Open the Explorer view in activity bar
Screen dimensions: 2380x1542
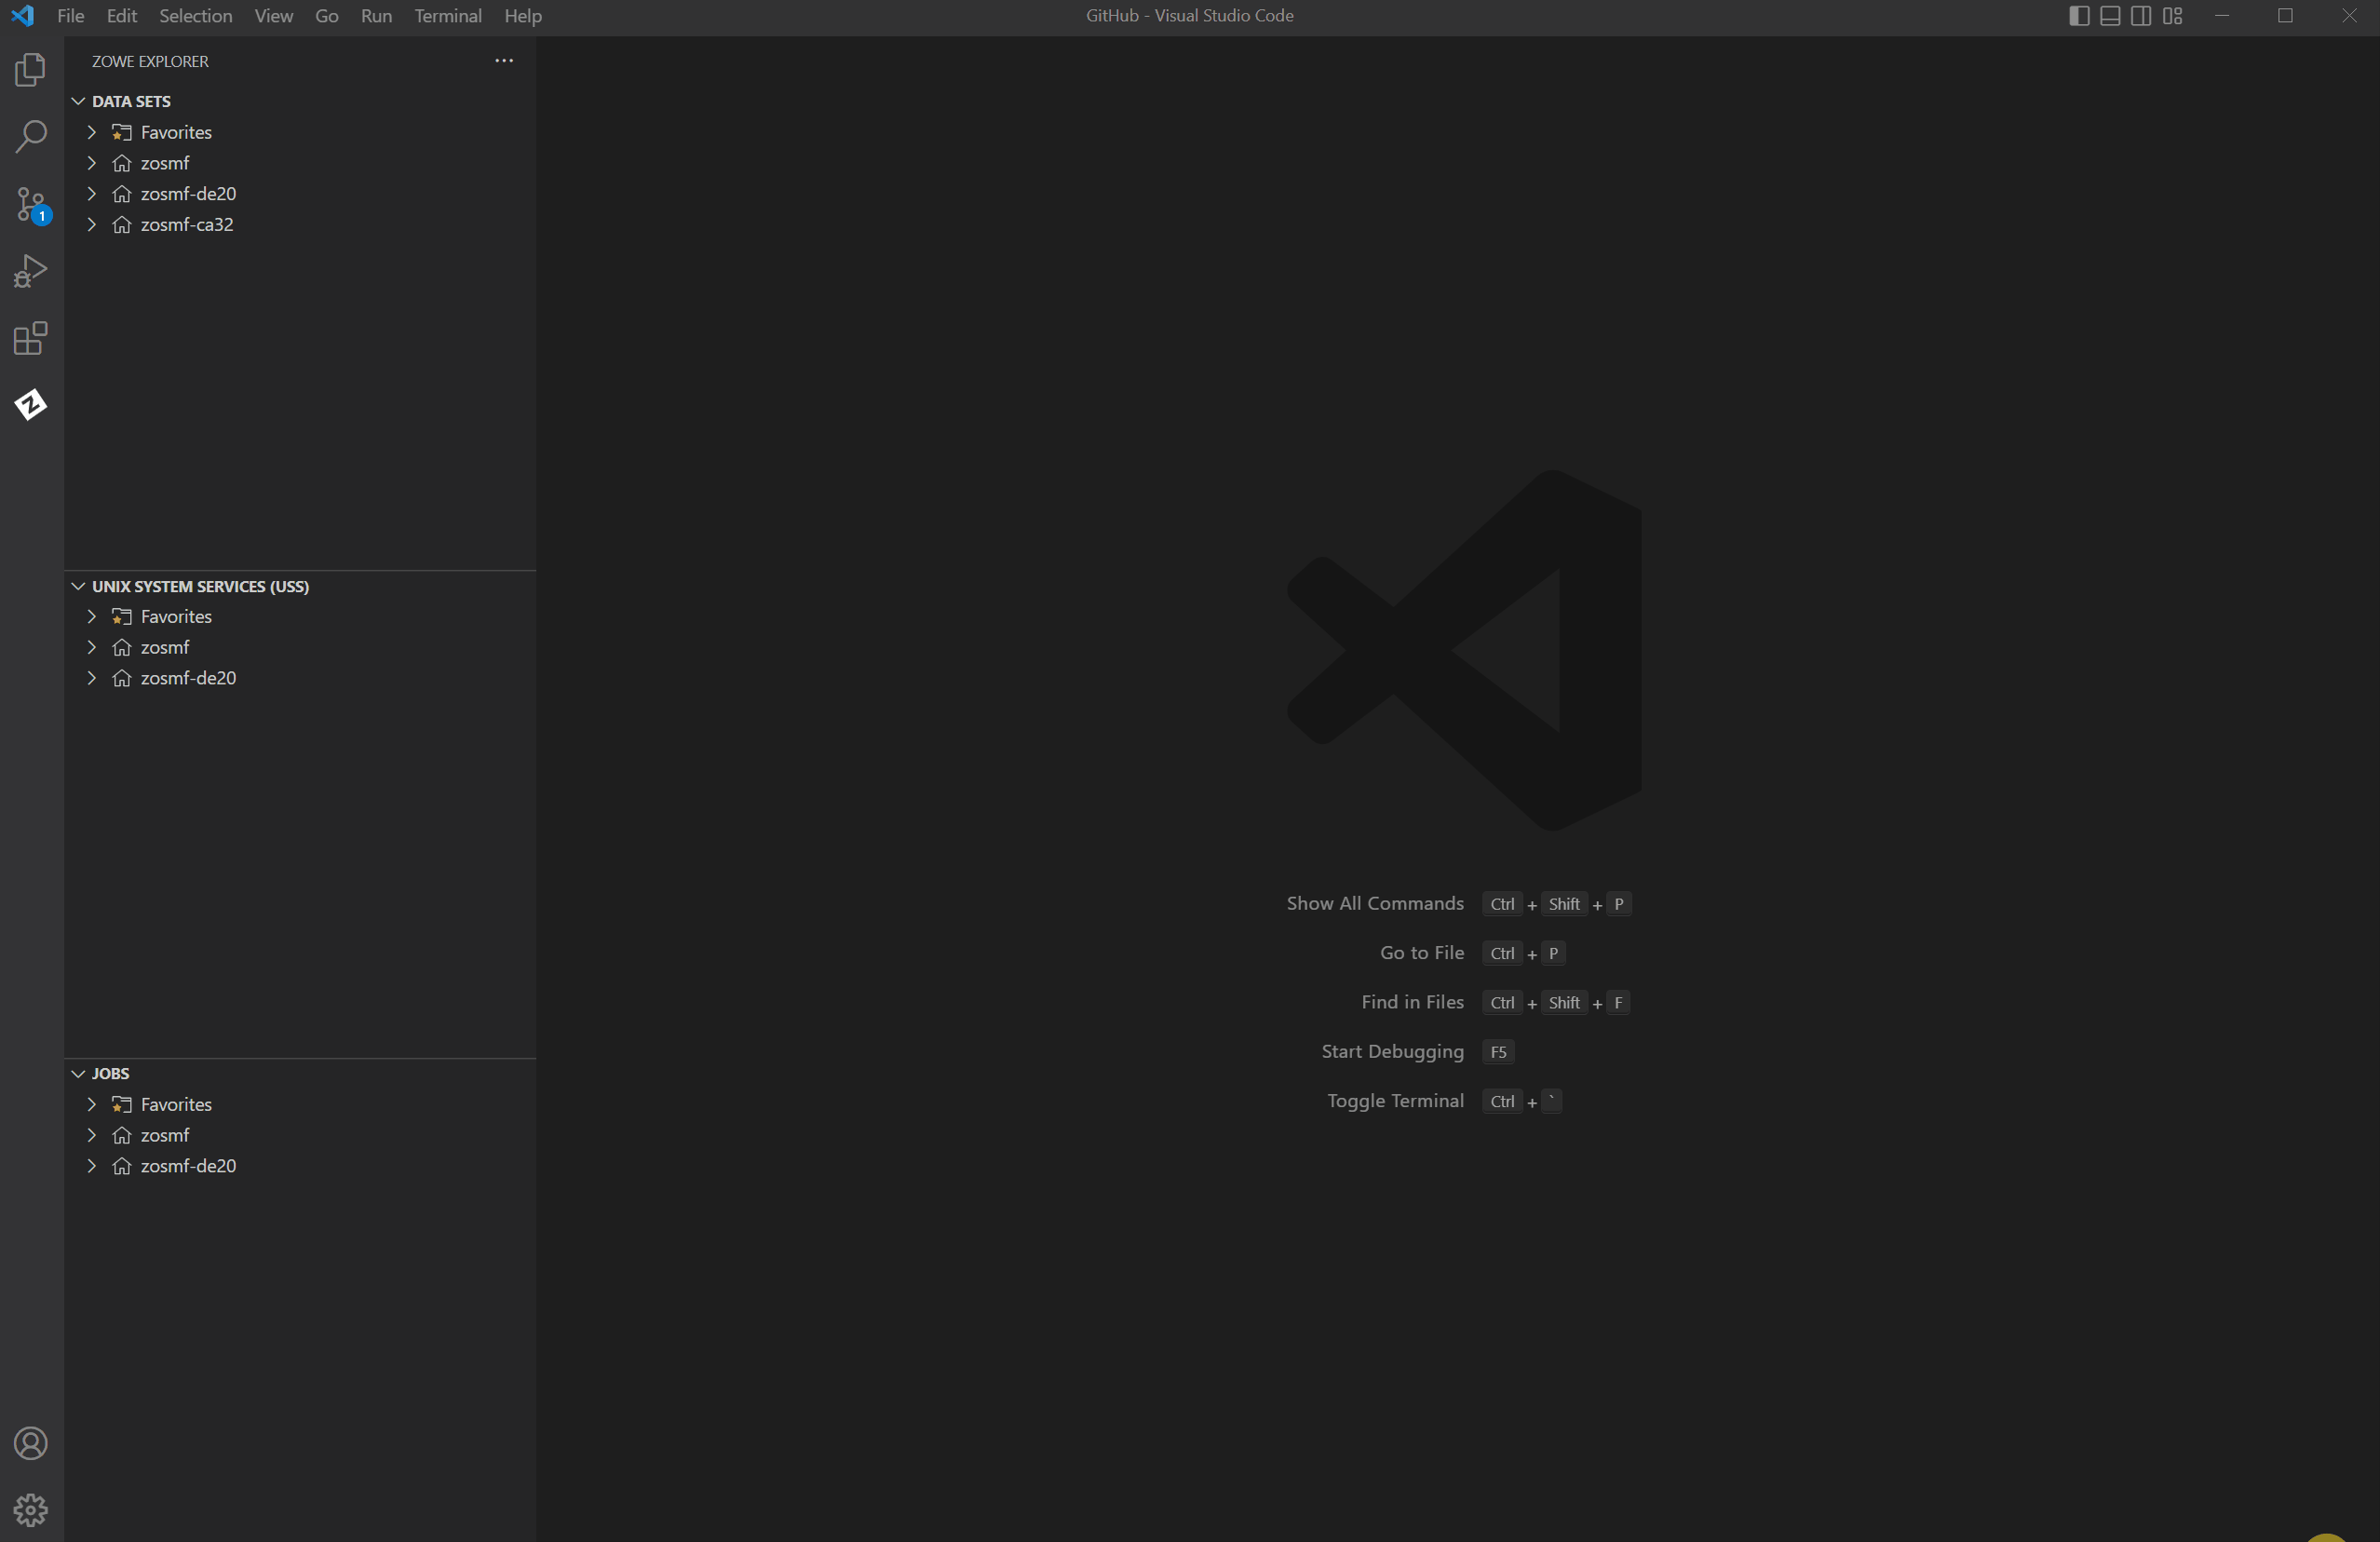pyautogui.click(x=31, y=70)
